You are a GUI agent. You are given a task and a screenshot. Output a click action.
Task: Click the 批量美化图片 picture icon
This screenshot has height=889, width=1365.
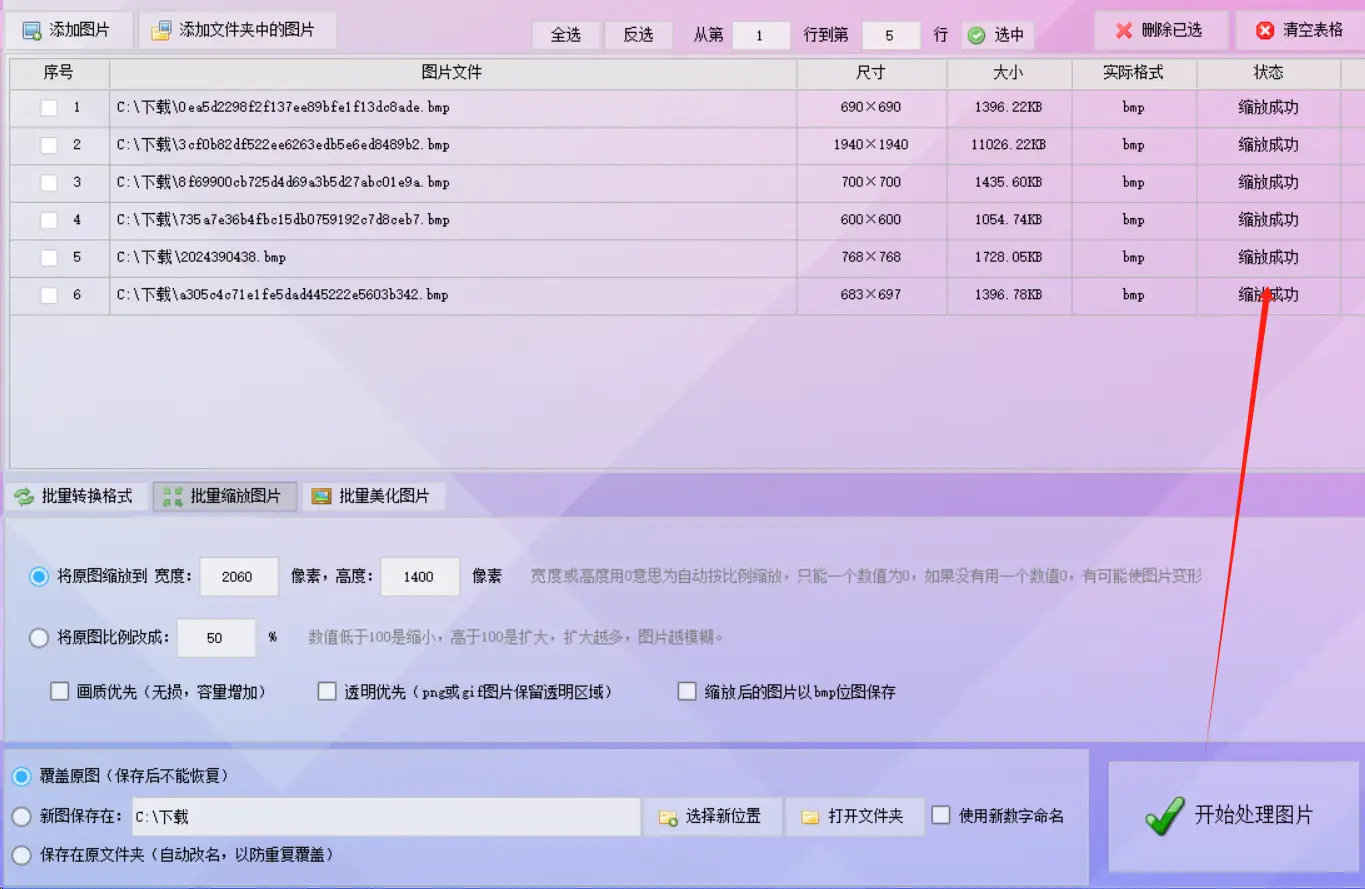point(321,496)
